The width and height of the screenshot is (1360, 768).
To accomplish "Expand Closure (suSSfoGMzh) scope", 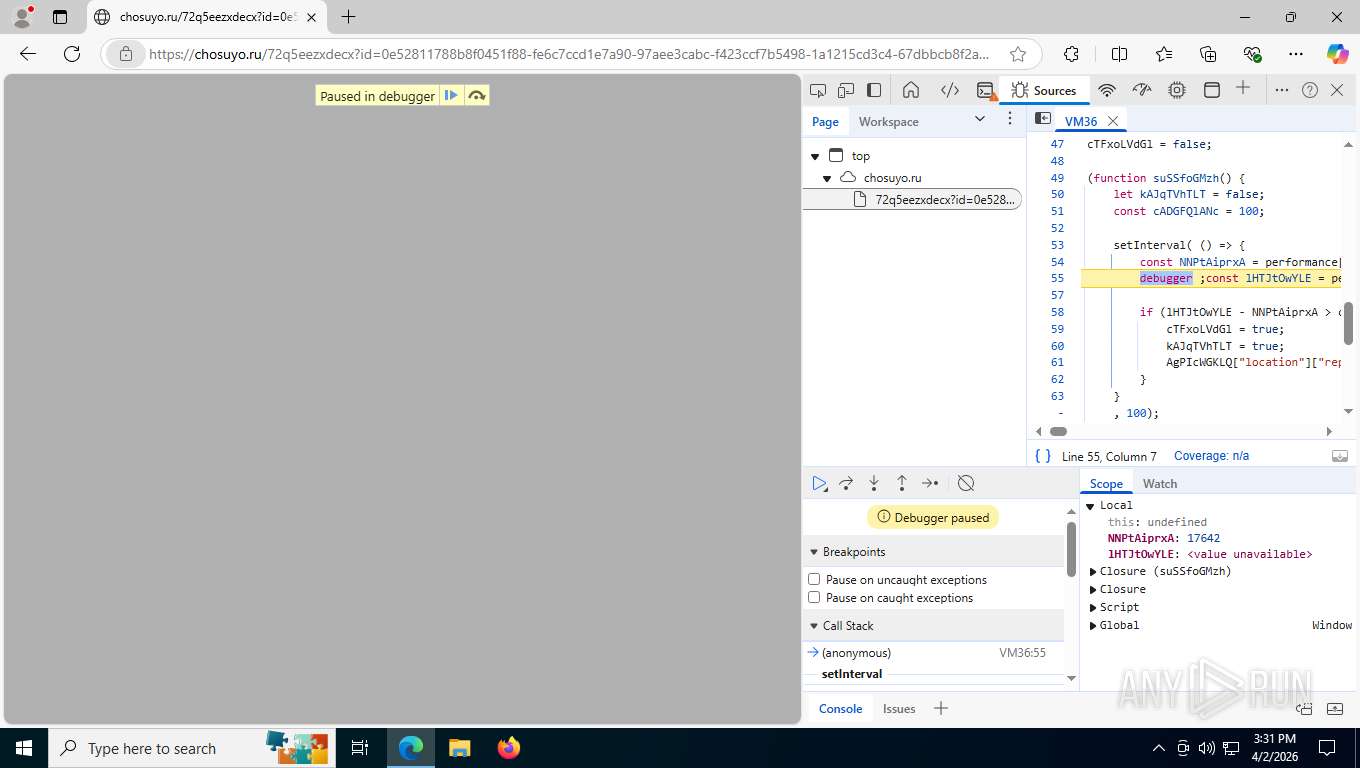I will (x=1093, y=572).
